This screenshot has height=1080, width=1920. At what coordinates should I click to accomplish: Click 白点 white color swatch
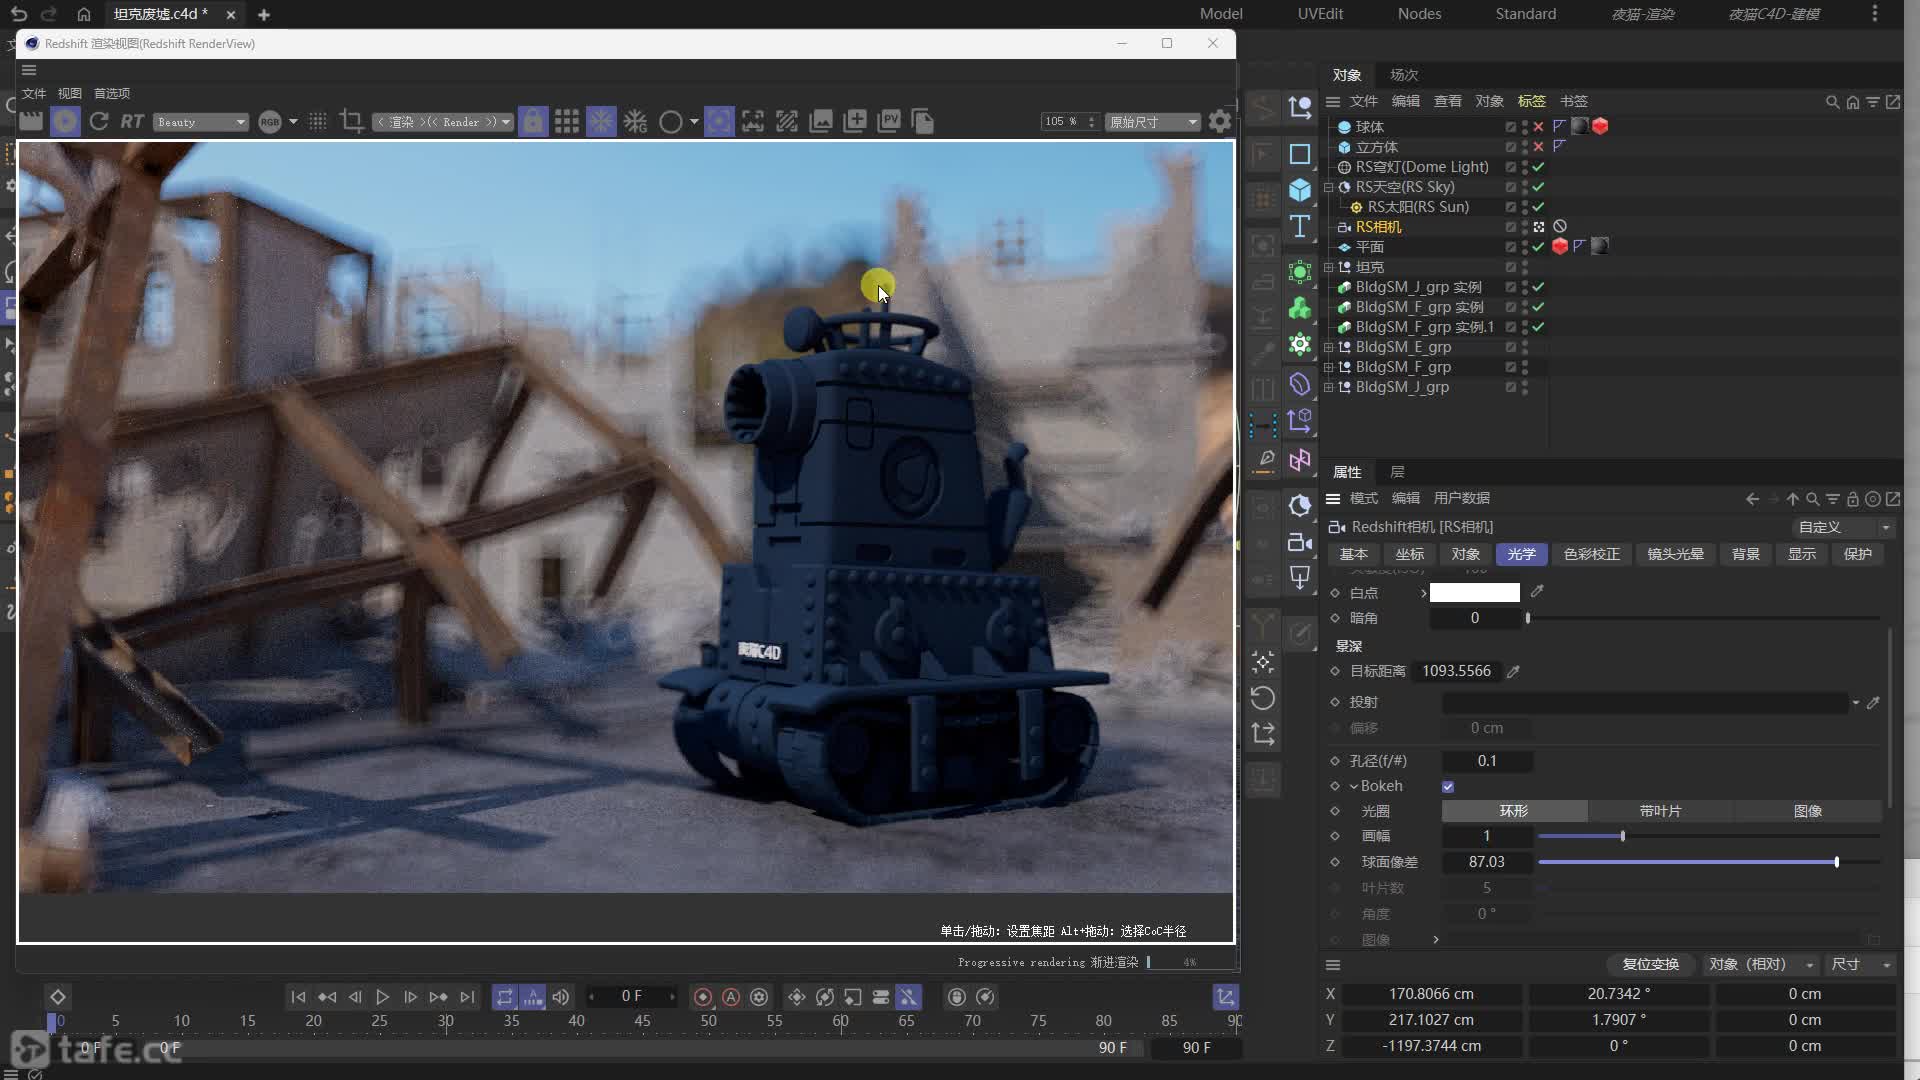click(x=1475, y=593)
